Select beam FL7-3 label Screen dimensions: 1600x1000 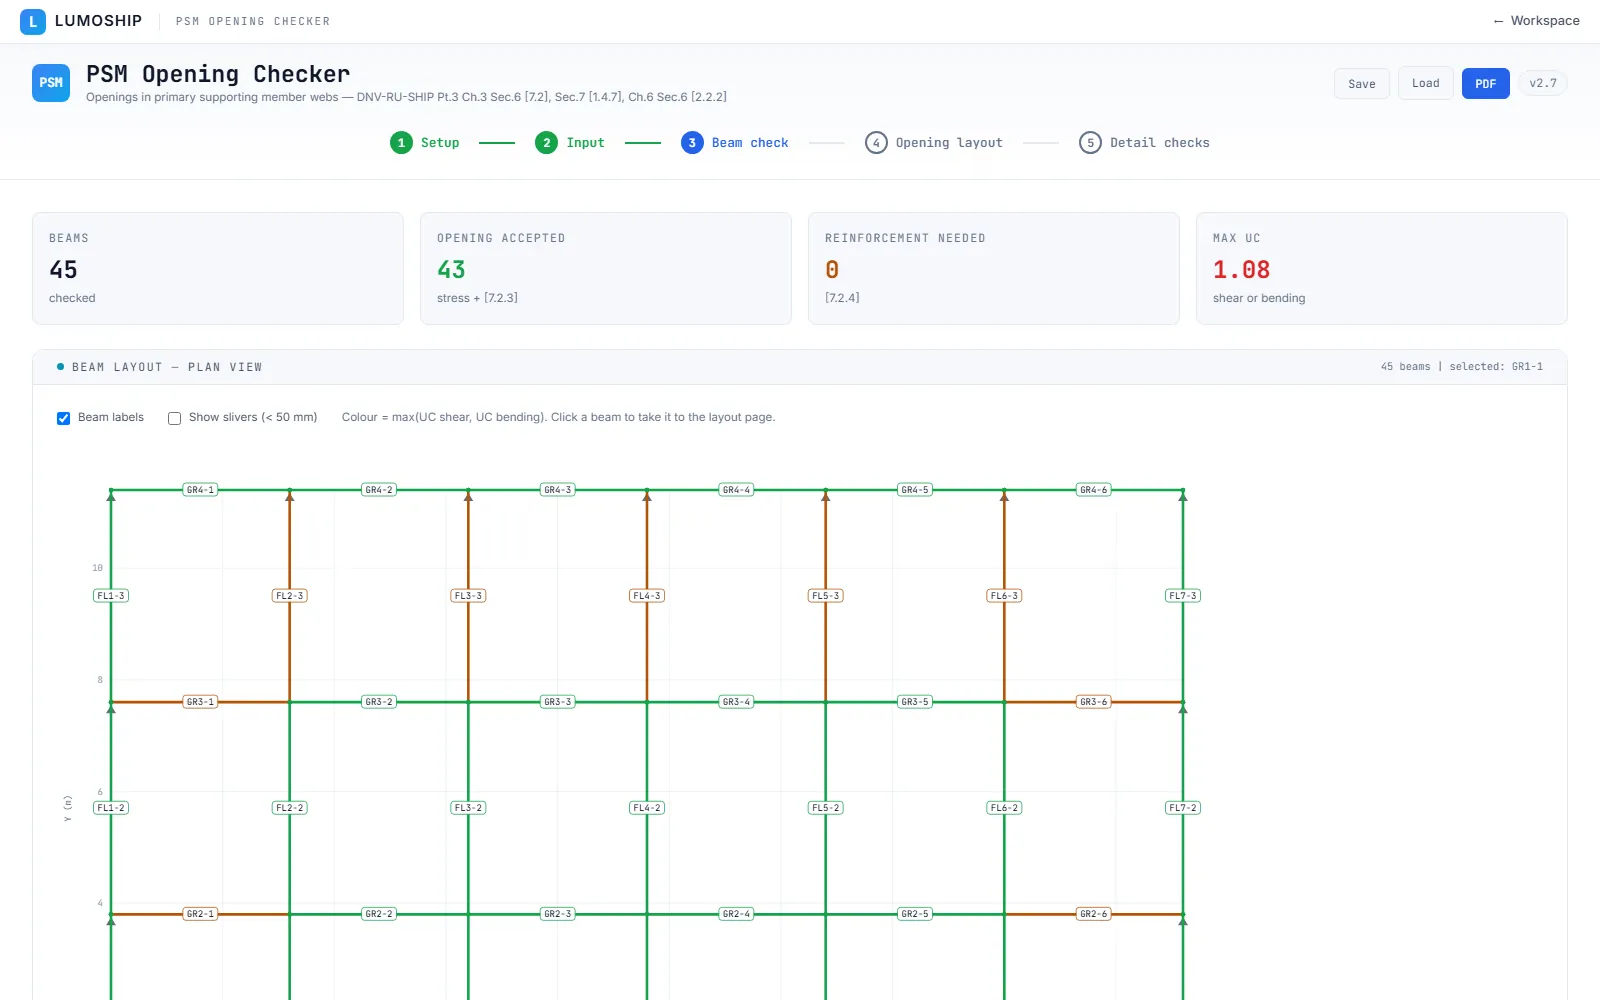coord(1183,596)
